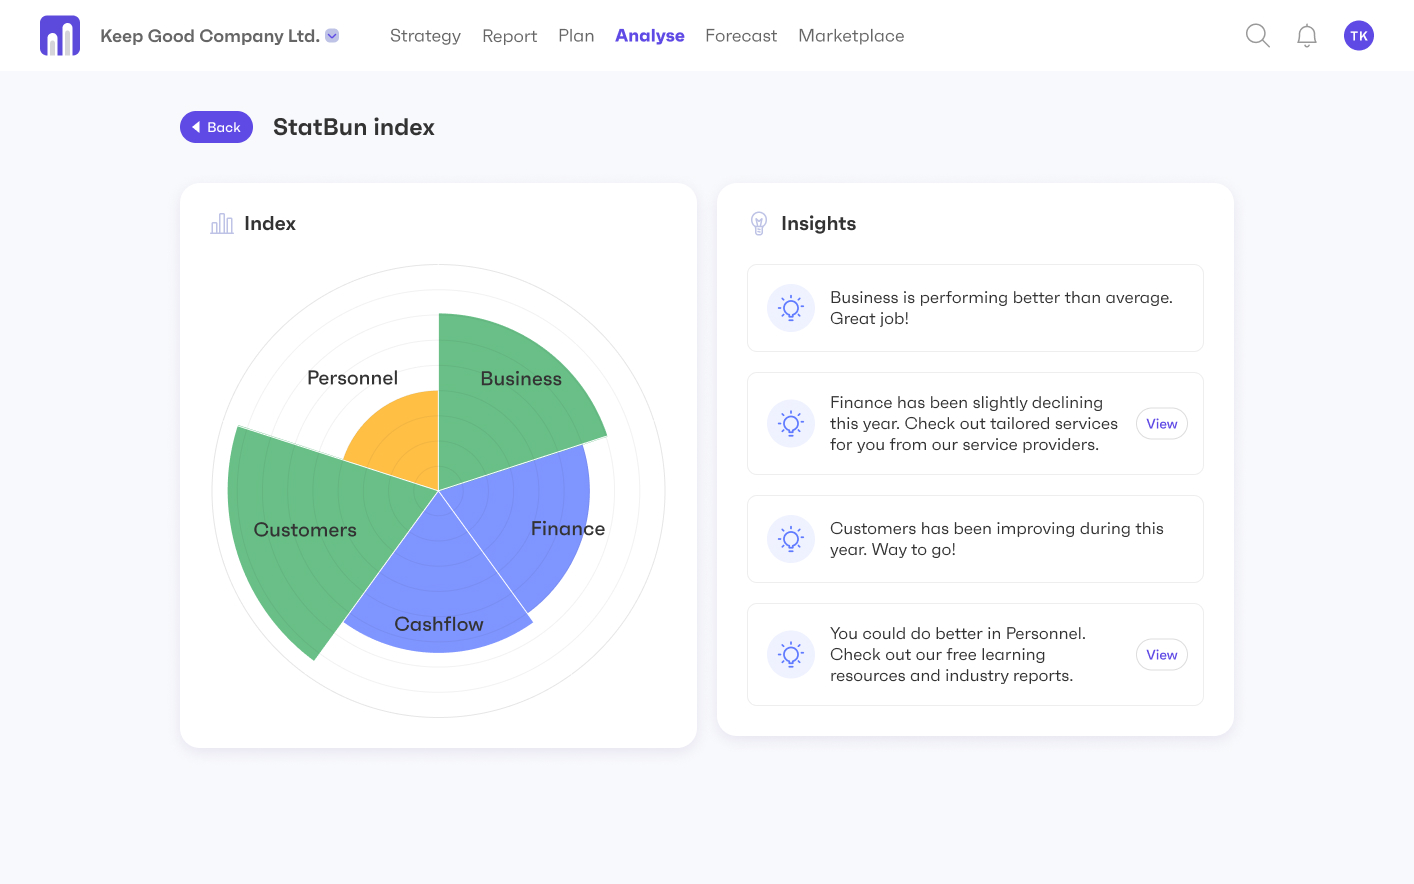Switch to the Forecast tab
This screenshot has height=884, width=1414.
coord(741,36)
